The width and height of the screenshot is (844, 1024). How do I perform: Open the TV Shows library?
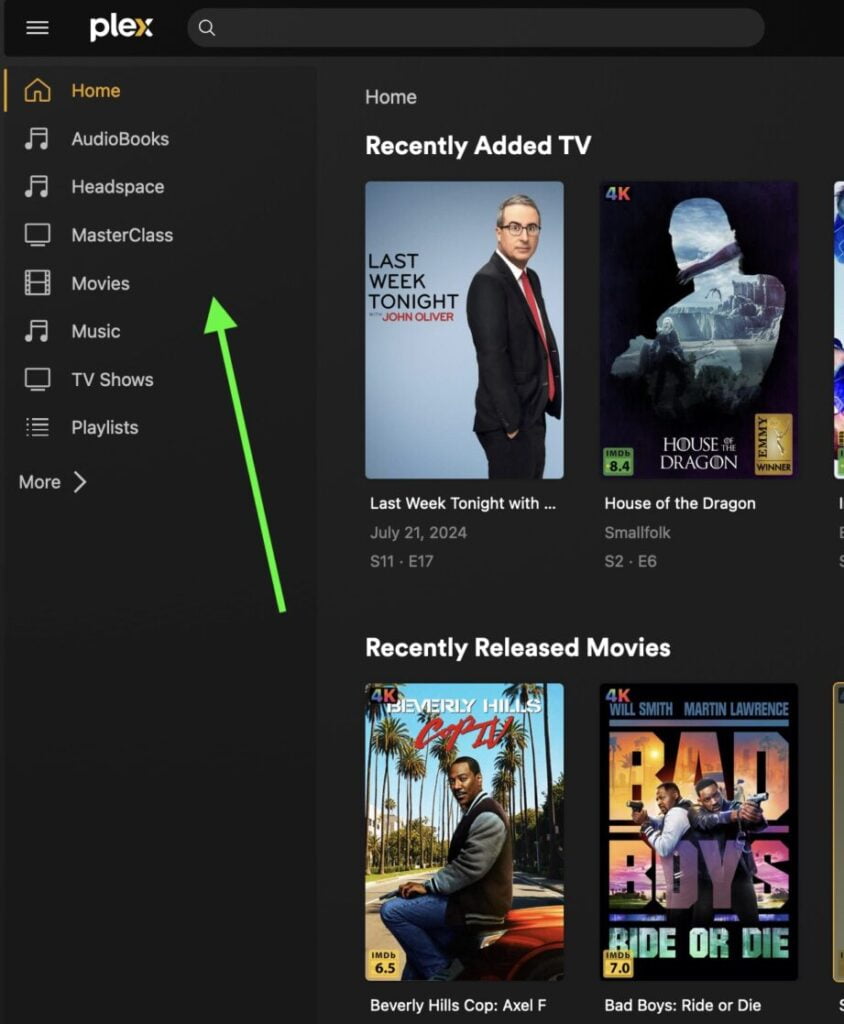coord(112,379)
